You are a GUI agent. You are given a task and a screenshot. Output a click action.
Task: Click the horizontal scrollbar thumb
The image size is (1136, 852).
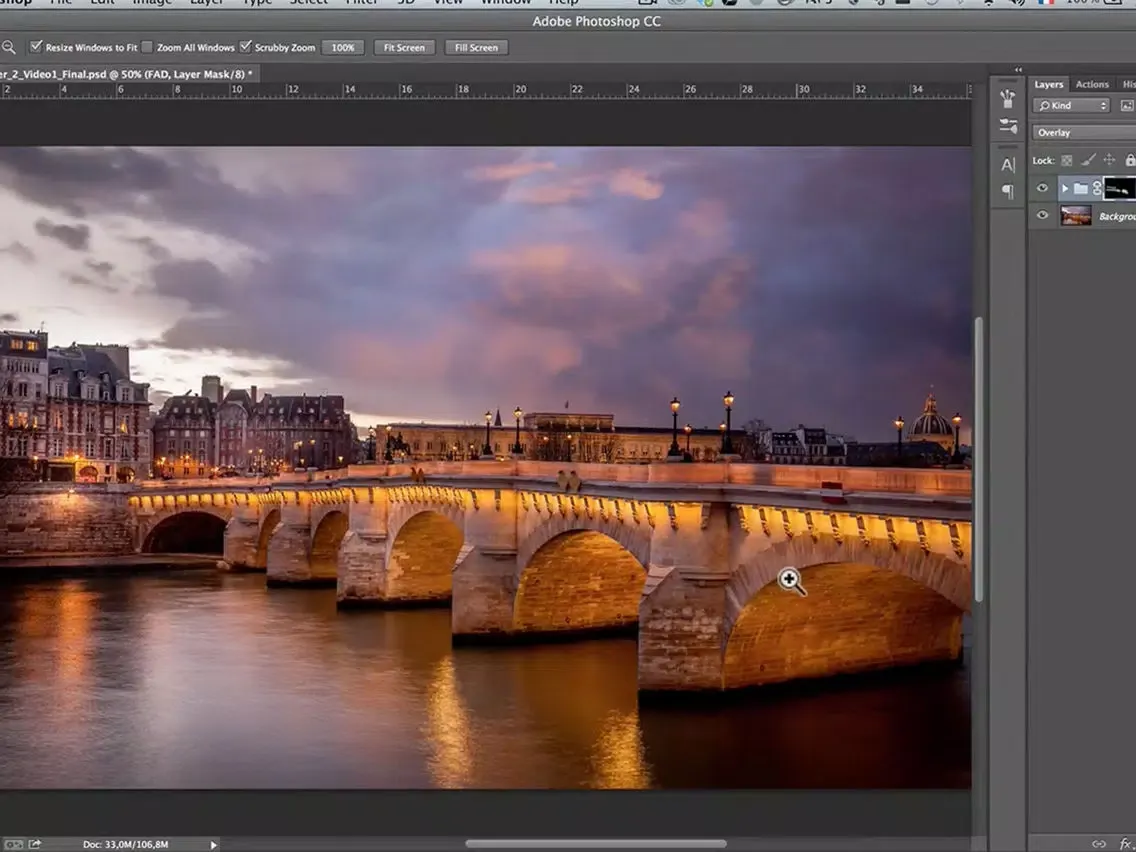596,843
